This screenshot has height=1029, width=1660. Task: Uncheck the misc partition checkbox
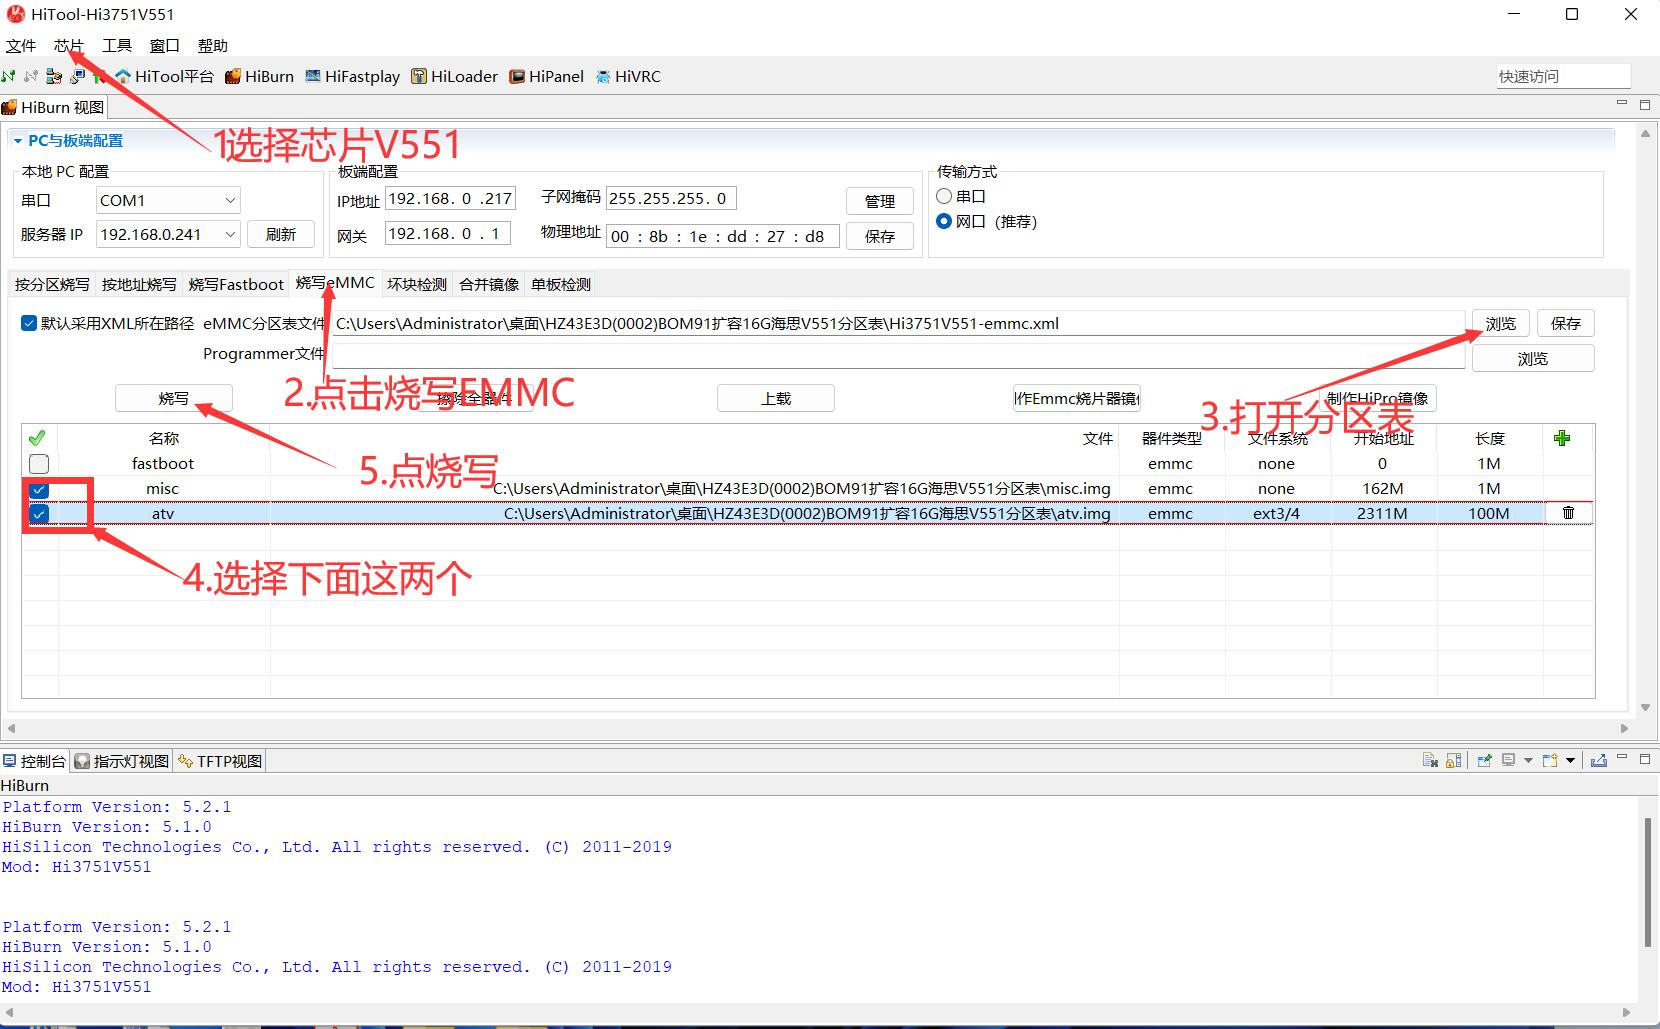[x=39, y=489]
